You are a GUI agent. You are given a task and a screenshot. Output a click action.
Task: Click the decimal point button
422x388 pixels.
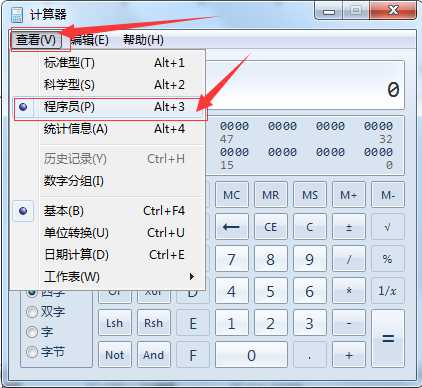(310, 355)
